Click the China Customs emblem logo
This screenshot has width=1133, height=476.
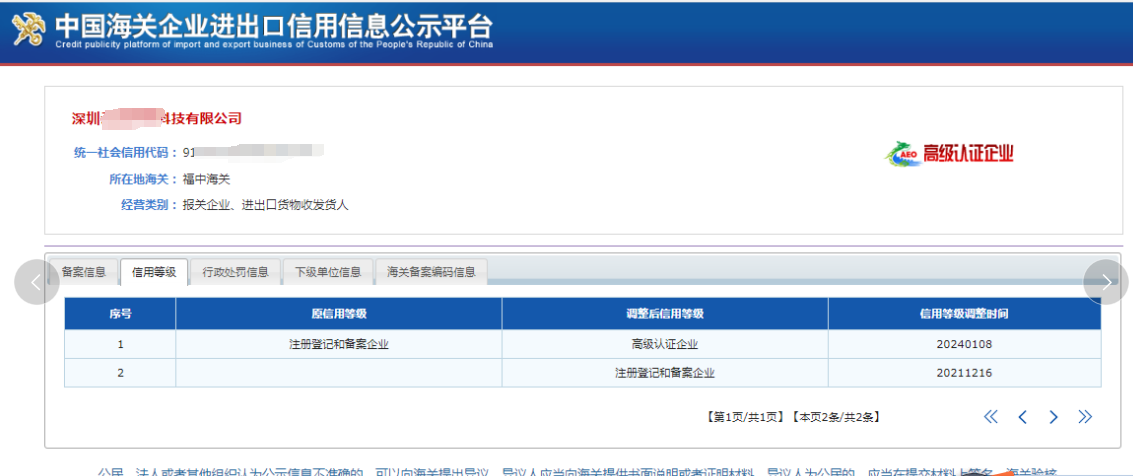pyautogui.click(x=30, y=29)
